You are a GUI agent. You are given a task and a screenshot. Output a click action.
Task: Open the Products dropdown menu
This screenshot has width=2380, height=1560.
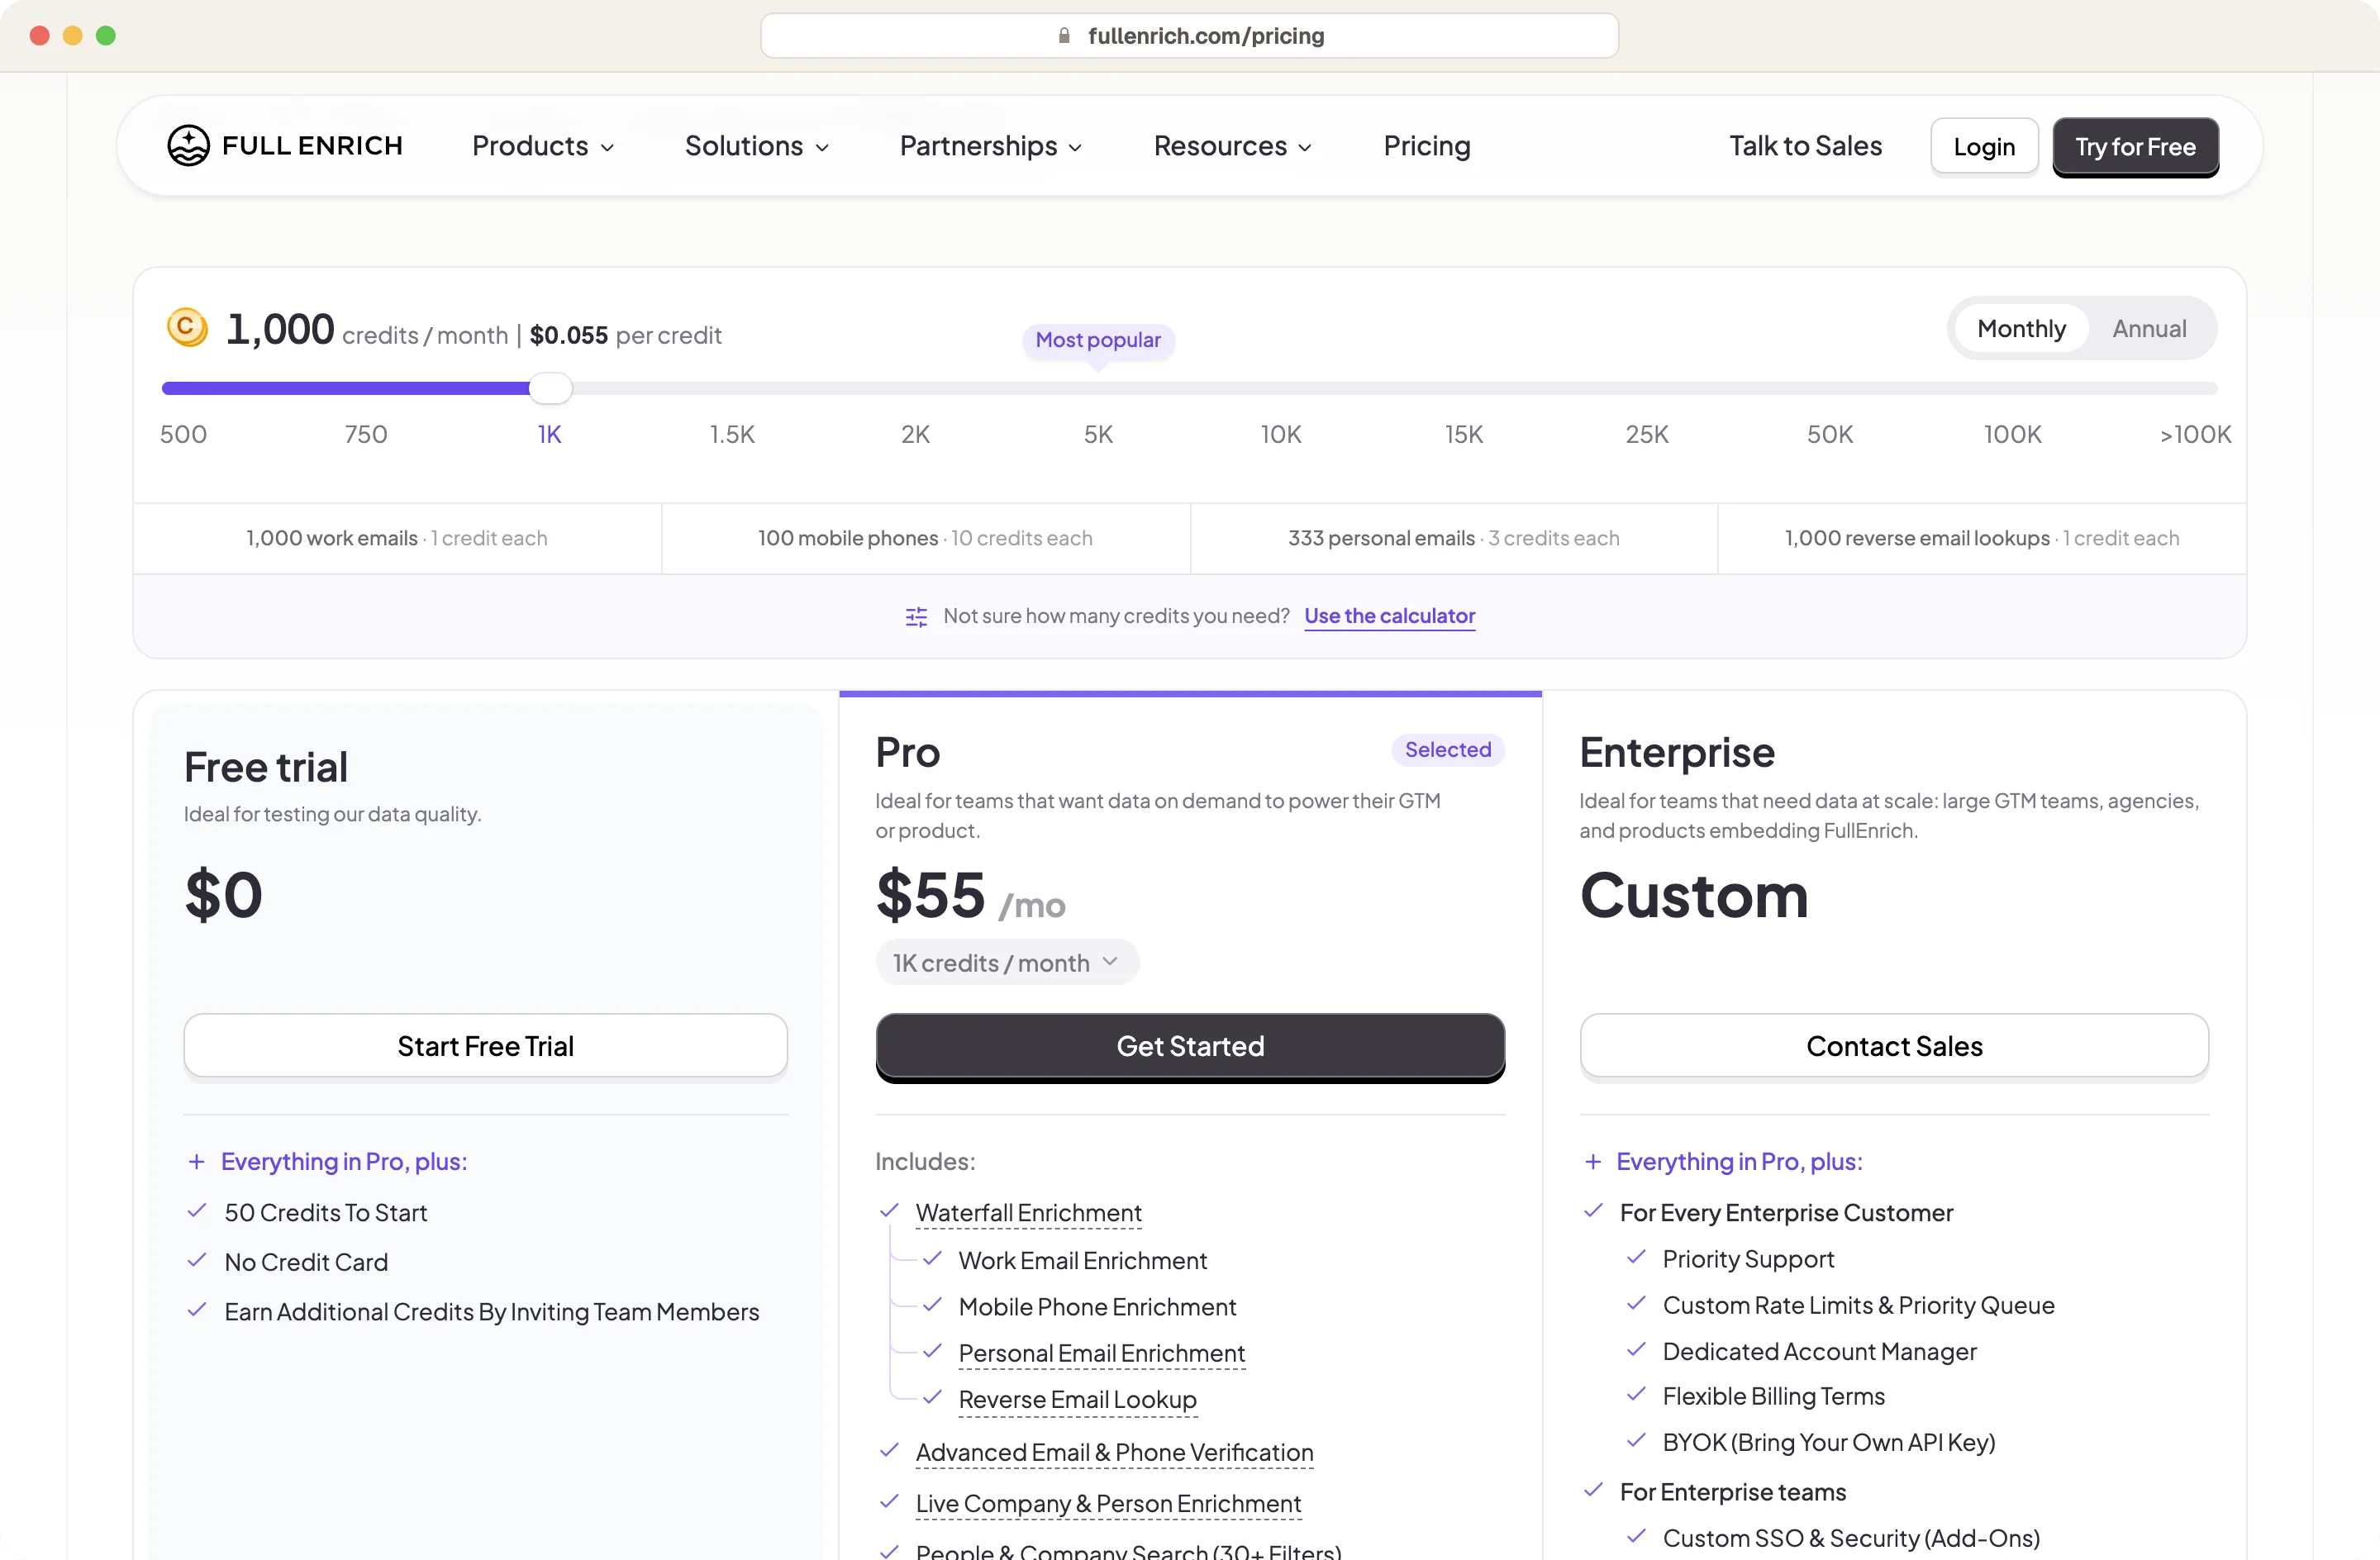tap(543, 146)
